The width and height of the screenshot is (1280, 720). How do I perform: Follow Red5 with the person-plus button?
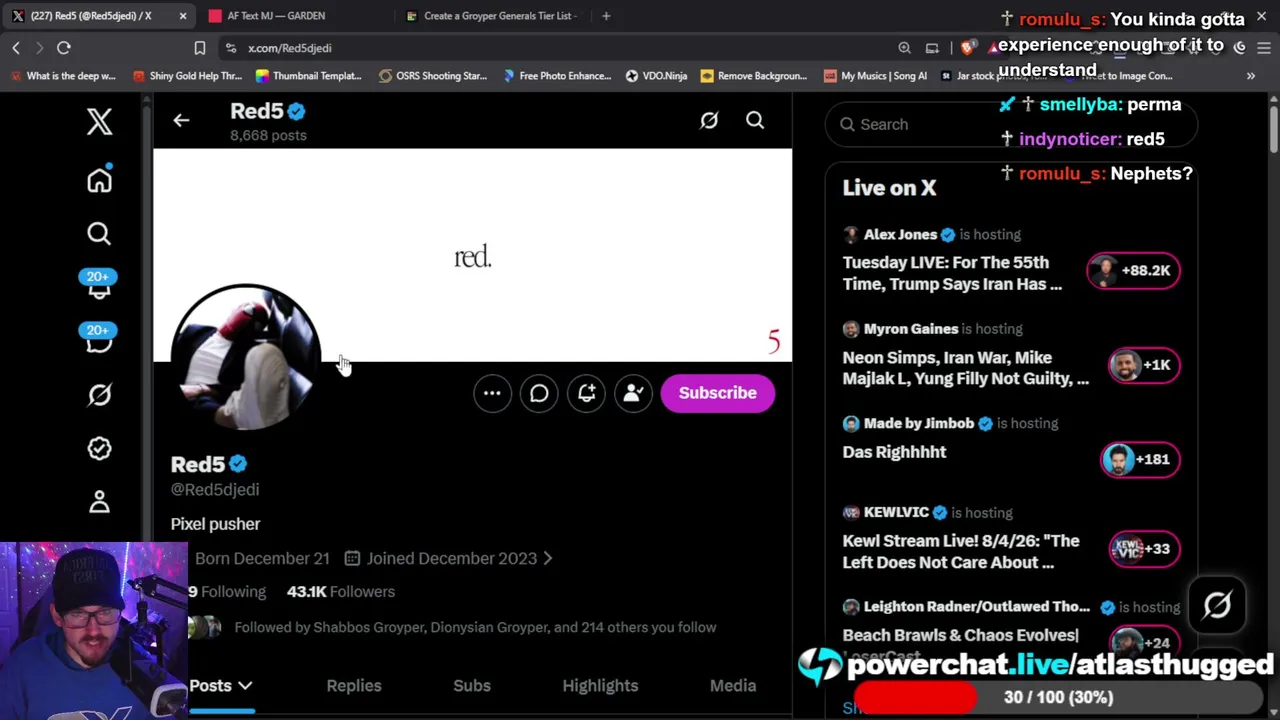(633, 393)
